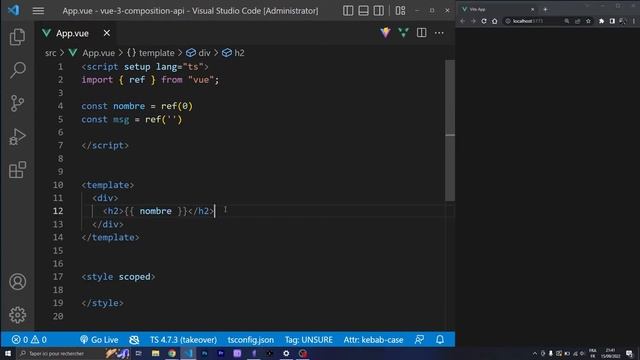
Task: Open Chrome from the taskbar
Action: (172, 353)
